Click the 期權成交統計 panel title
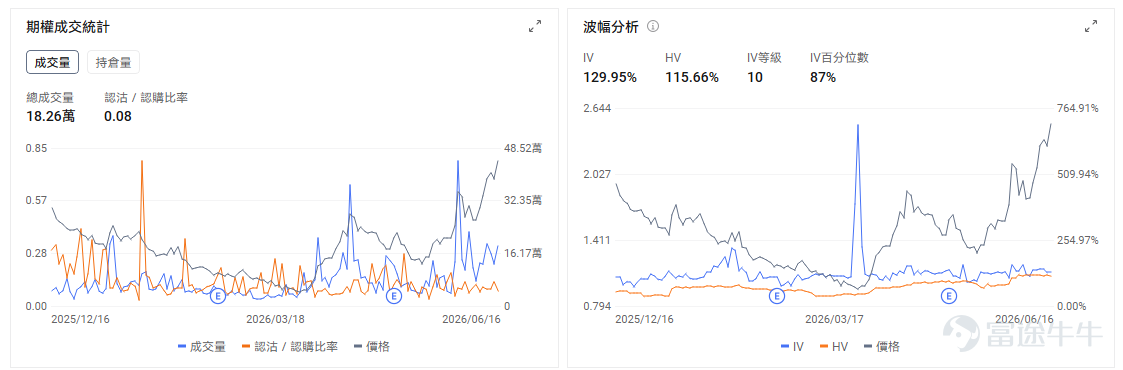1123x370 pixels. tap(68, 27)
